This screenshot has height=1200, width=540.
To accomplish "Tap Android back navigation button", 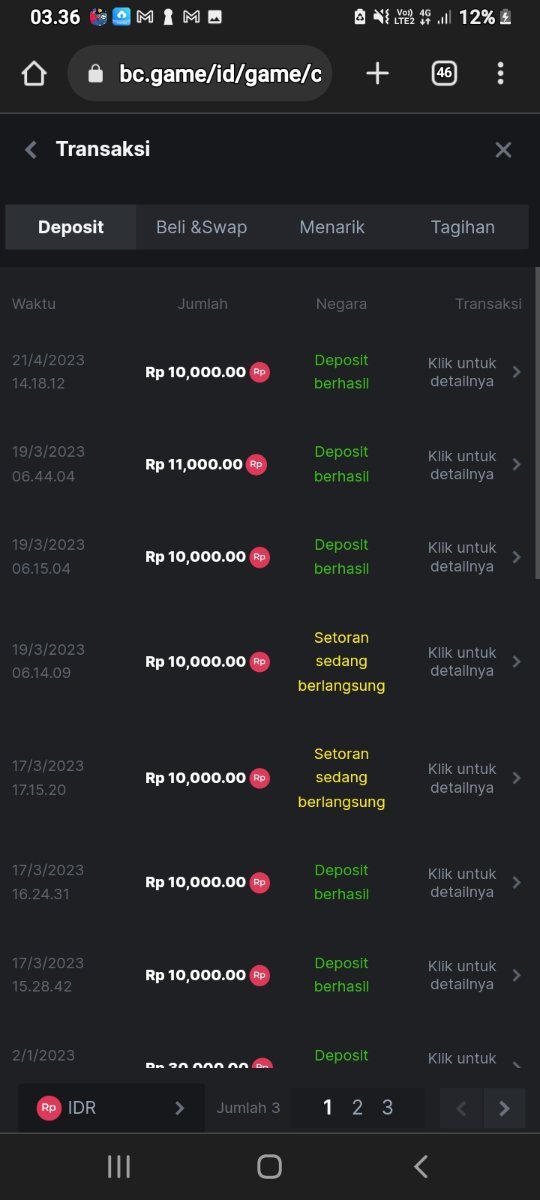I will [421, 1166].
